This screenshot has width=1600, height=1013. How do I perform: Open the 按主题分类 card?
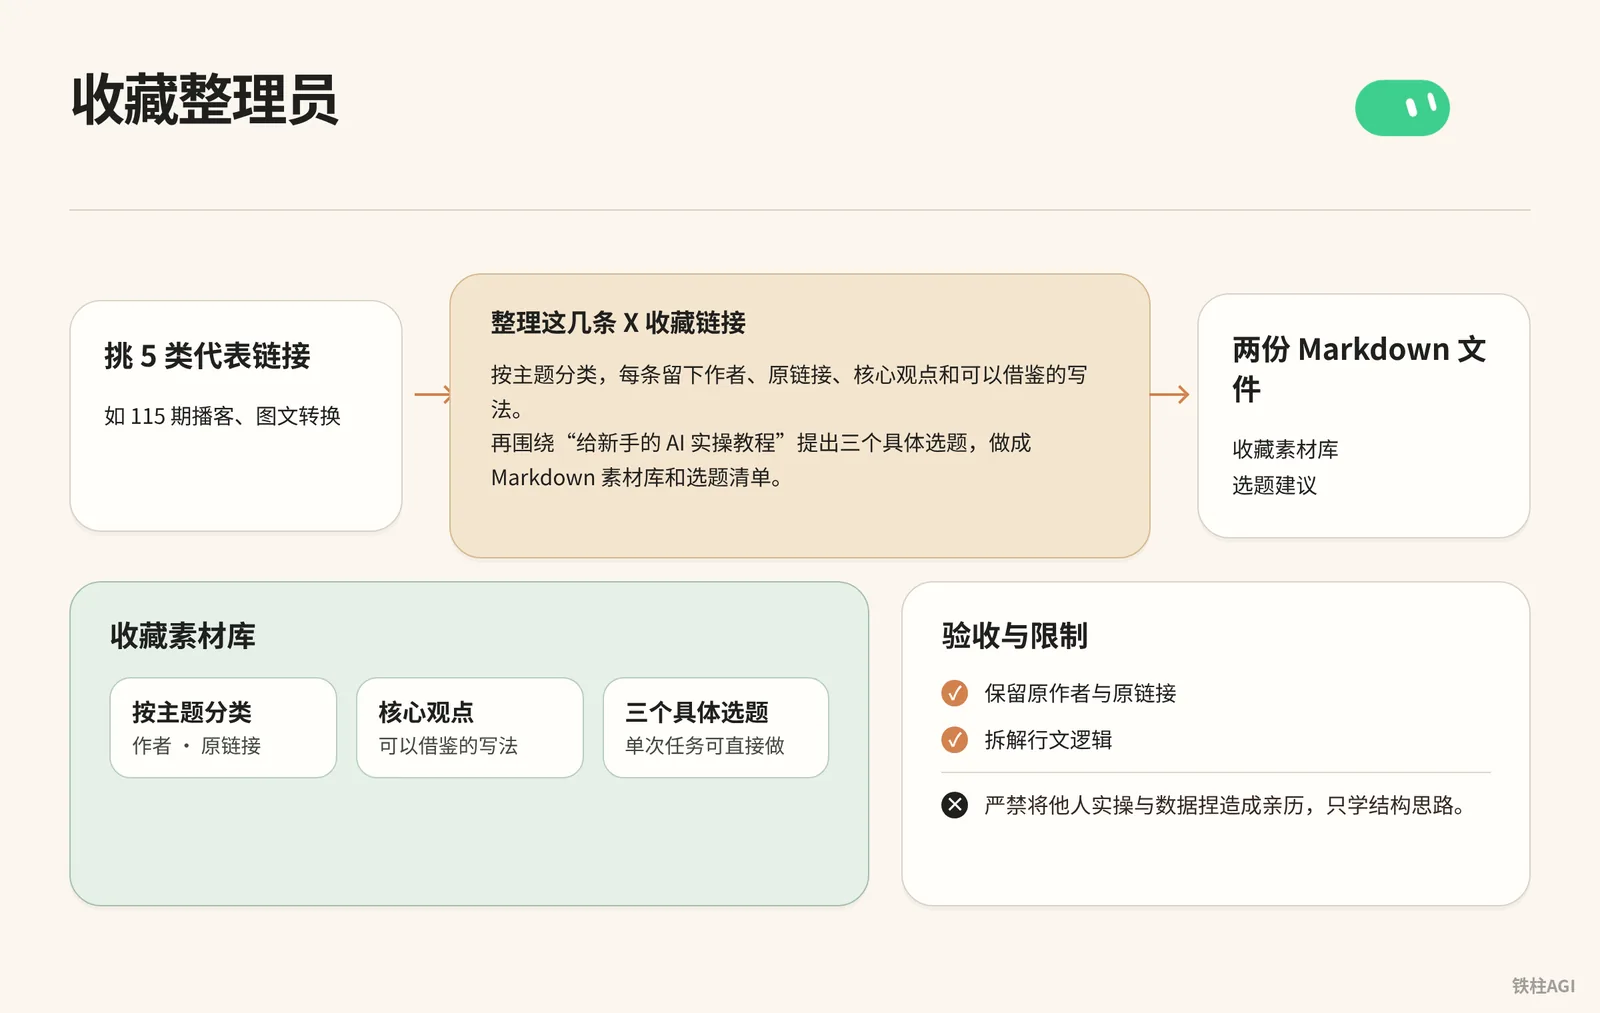pyautogui.click(x=223, y=728)
